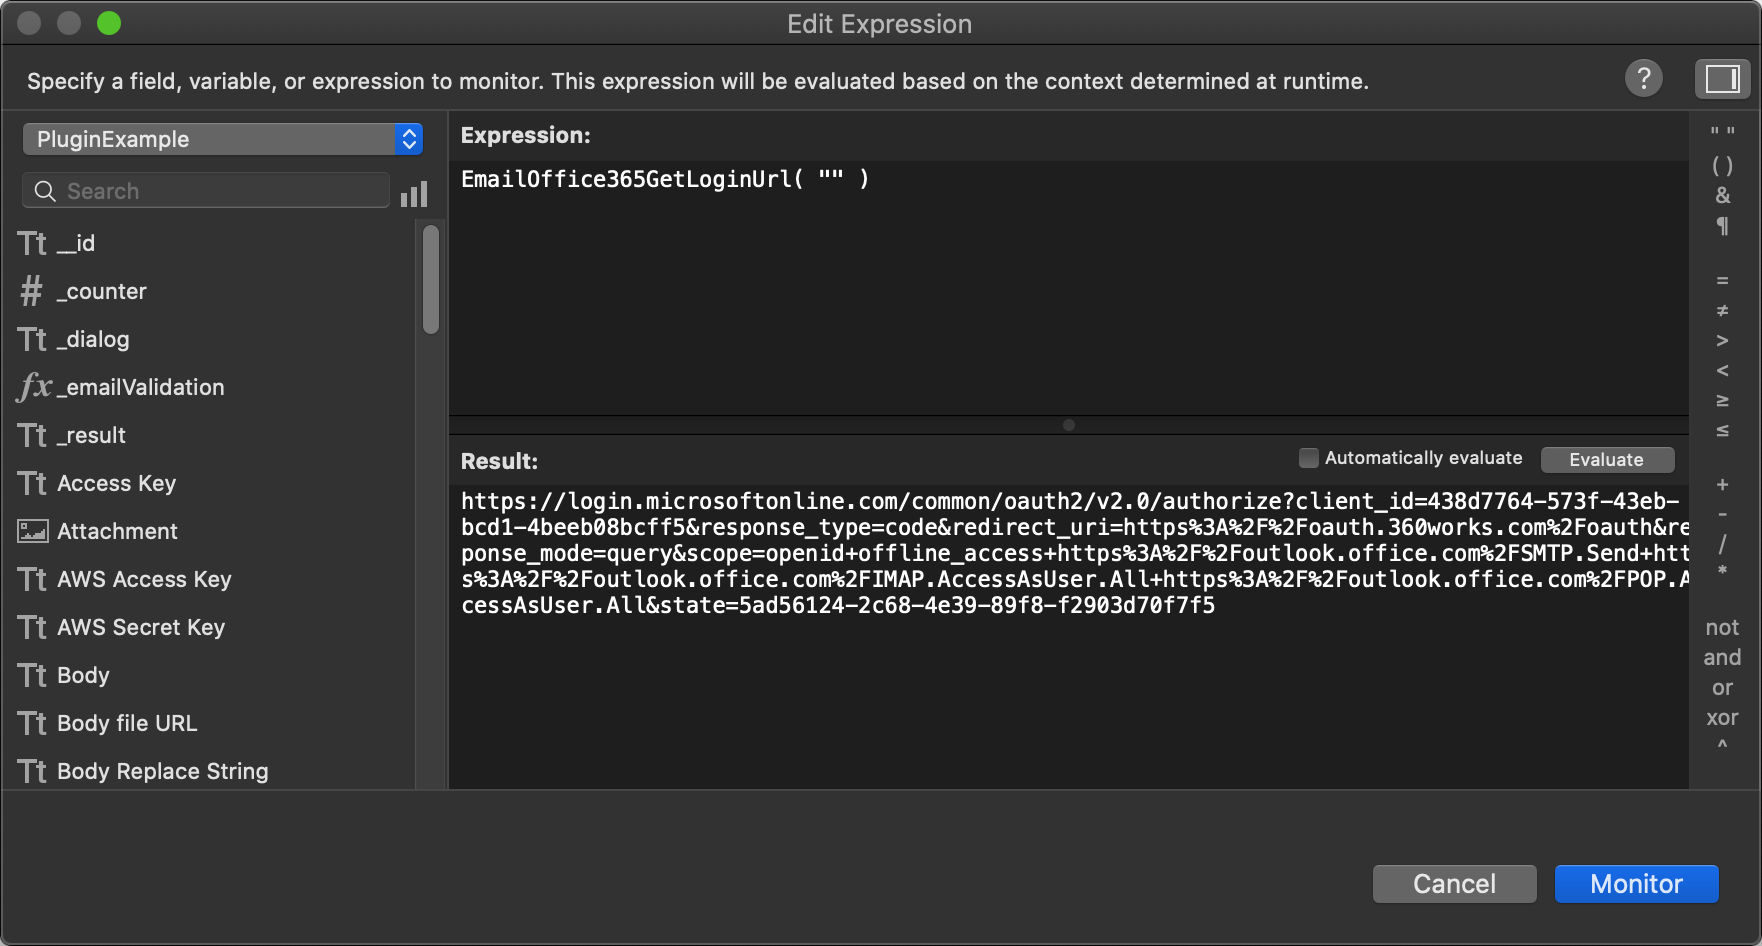Insert not-equal operator
This screenshot has width=1762, height=946.
[x=1722, y=311]
